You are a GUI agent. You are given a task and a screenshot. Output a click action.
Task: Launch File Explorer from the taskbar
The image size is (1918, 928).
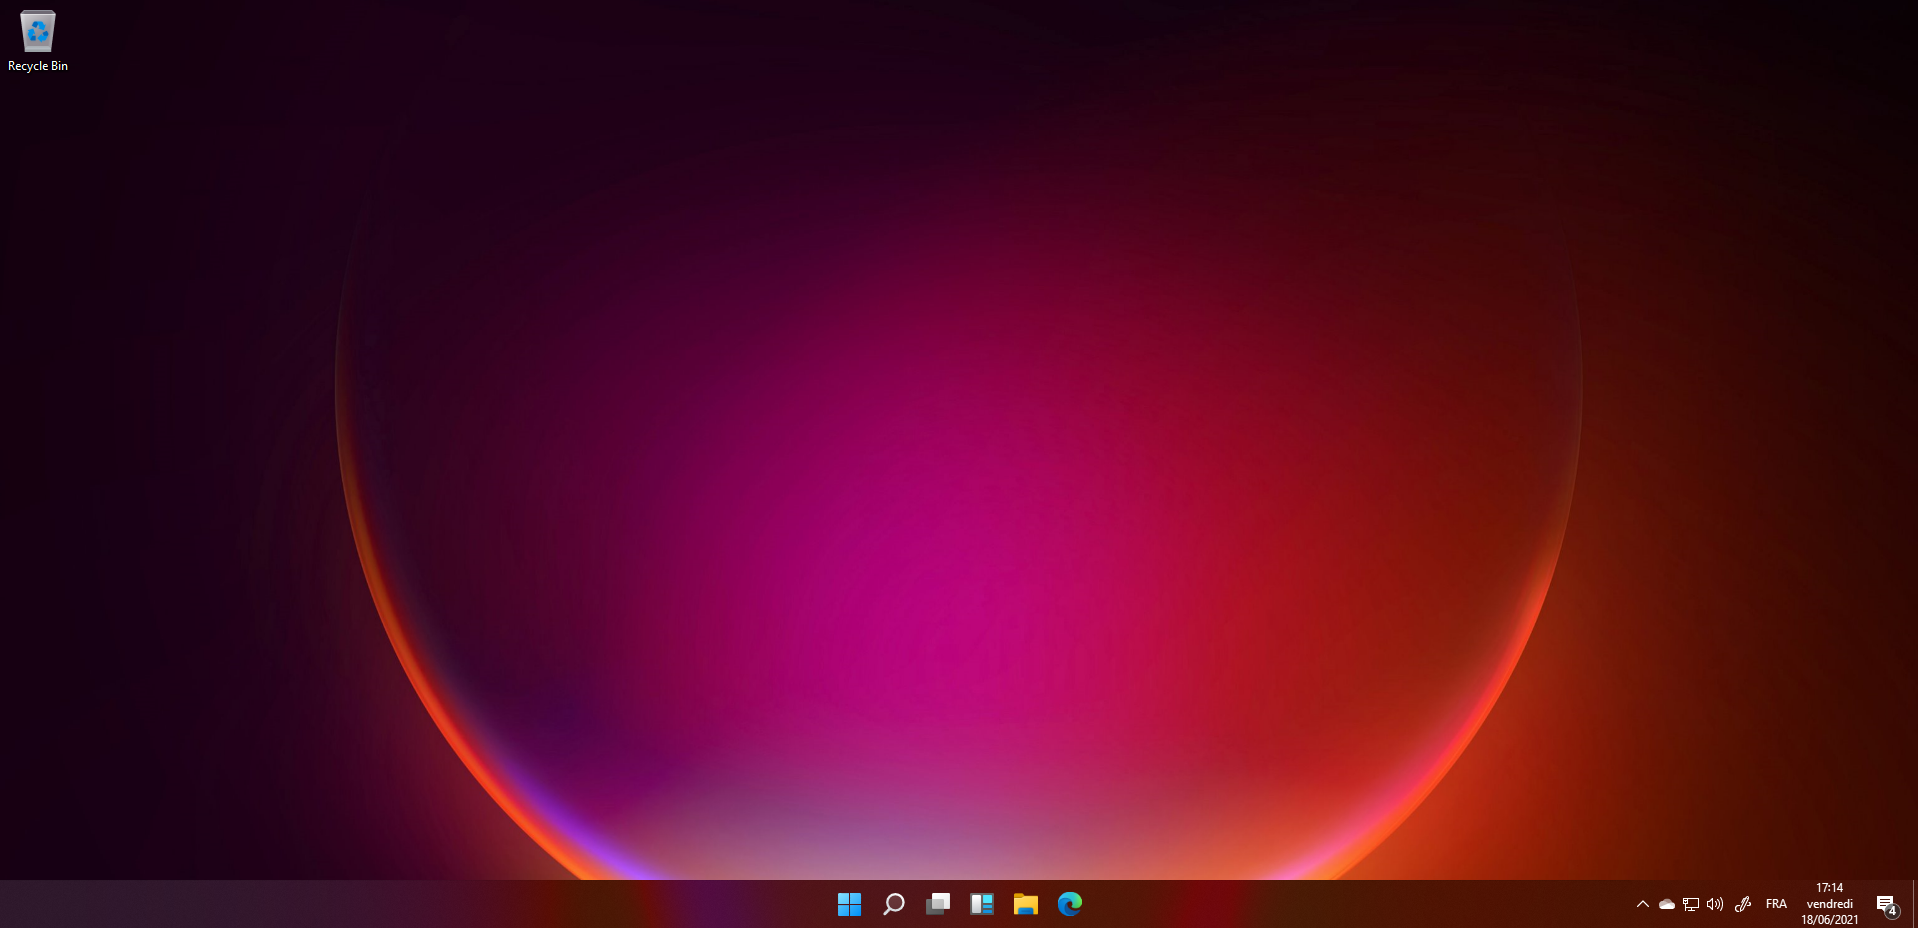click(x=1025, y=904)
